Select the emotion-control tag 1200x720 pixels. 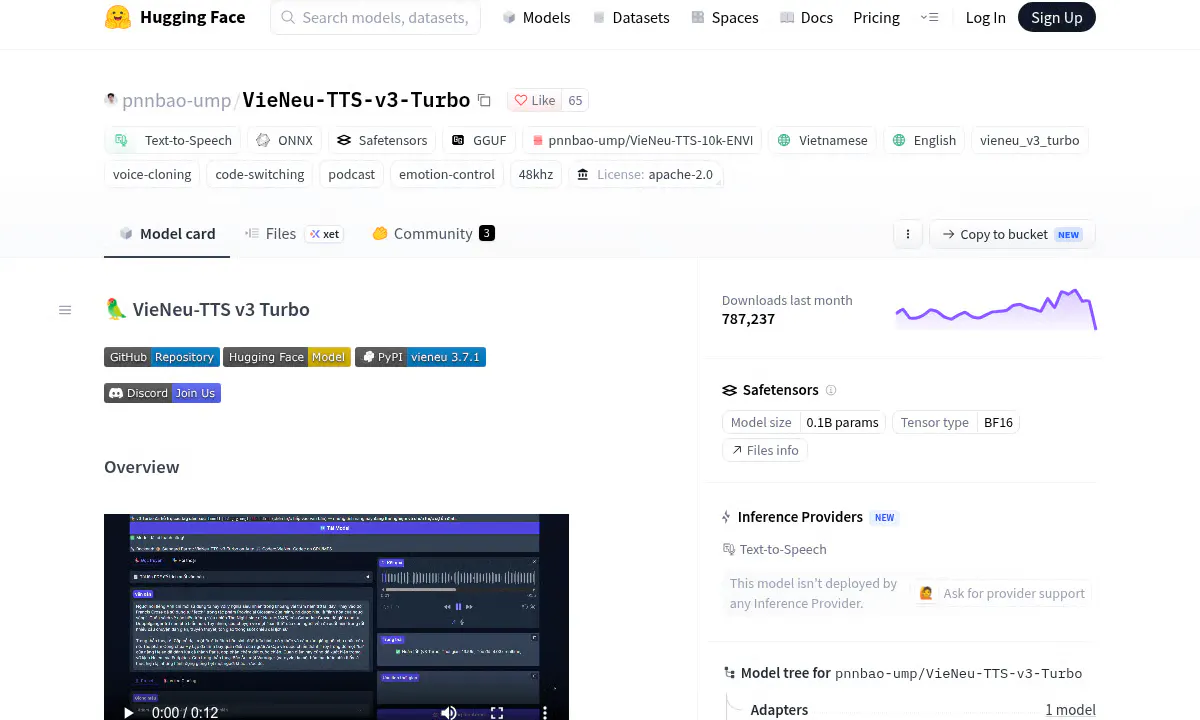point(447,174)
